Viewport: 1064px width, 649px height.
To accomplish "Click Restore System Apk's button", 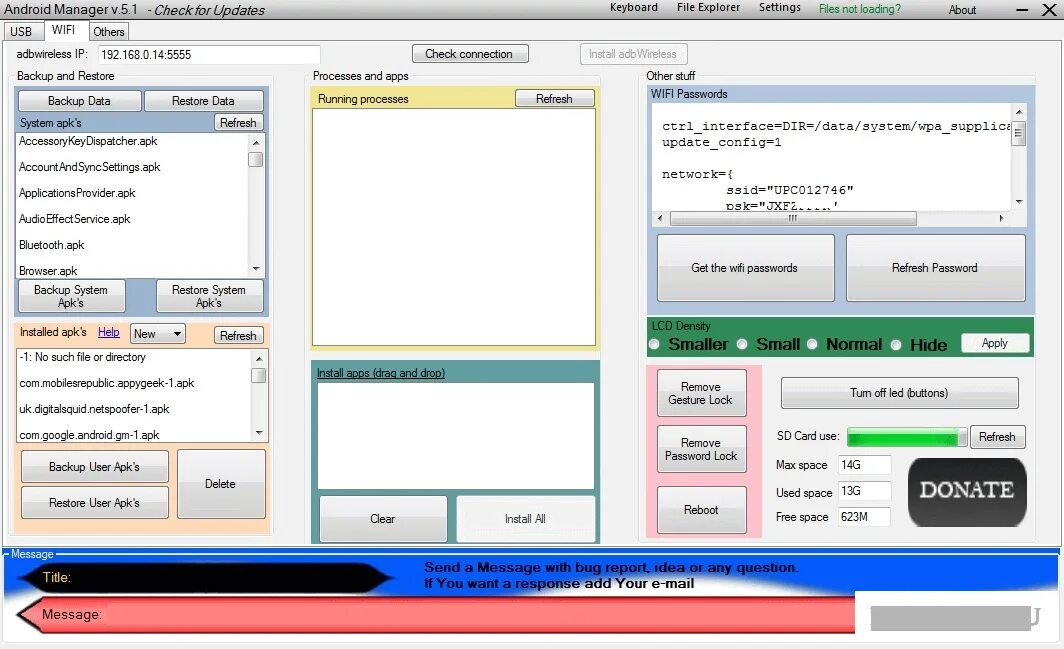I will click(209, 296).
